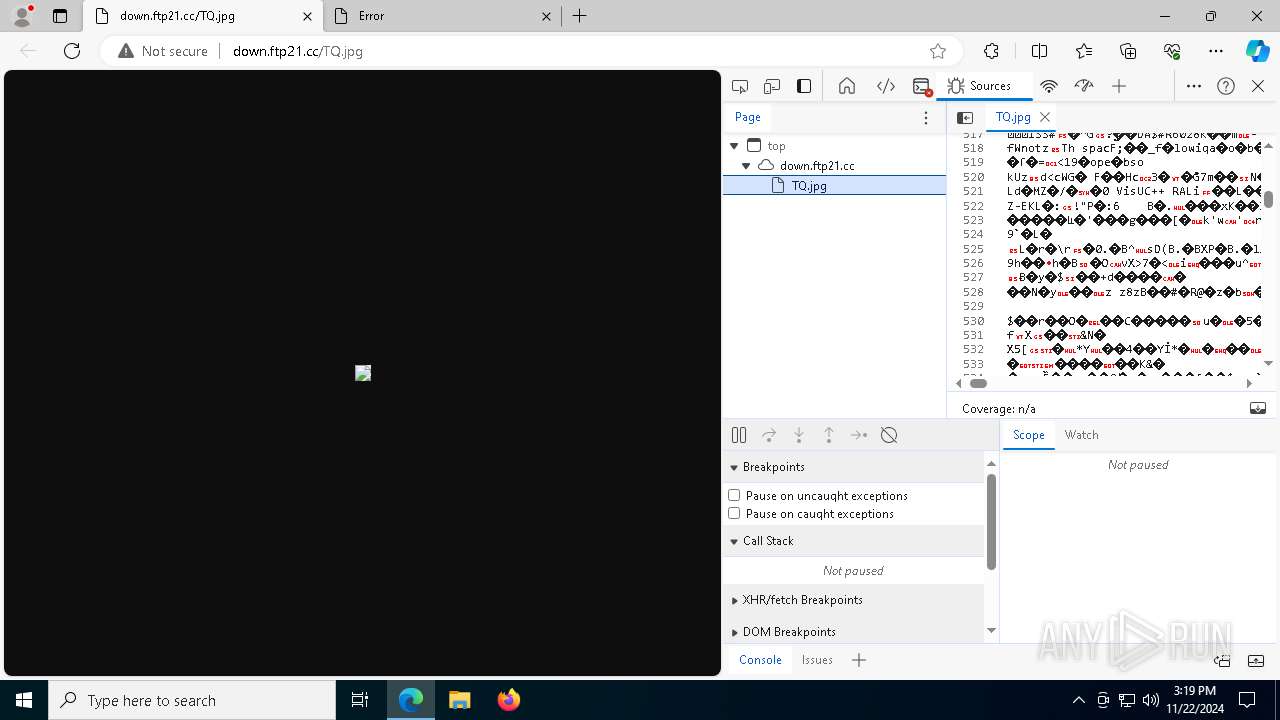
Task: Open the Performance tool icon
Action: click(x=1084, y=86)
